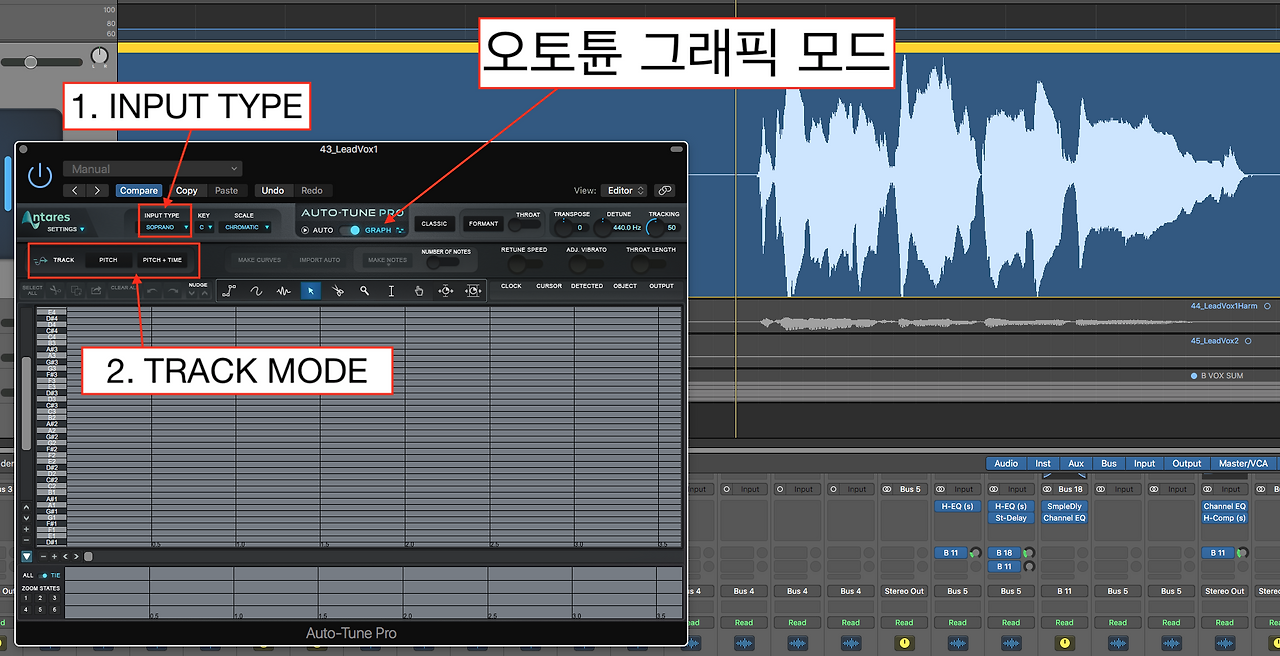The image size is (1280, 656).
Task: Toggle the Classic mode button
Action: click(x=434, y=224)
